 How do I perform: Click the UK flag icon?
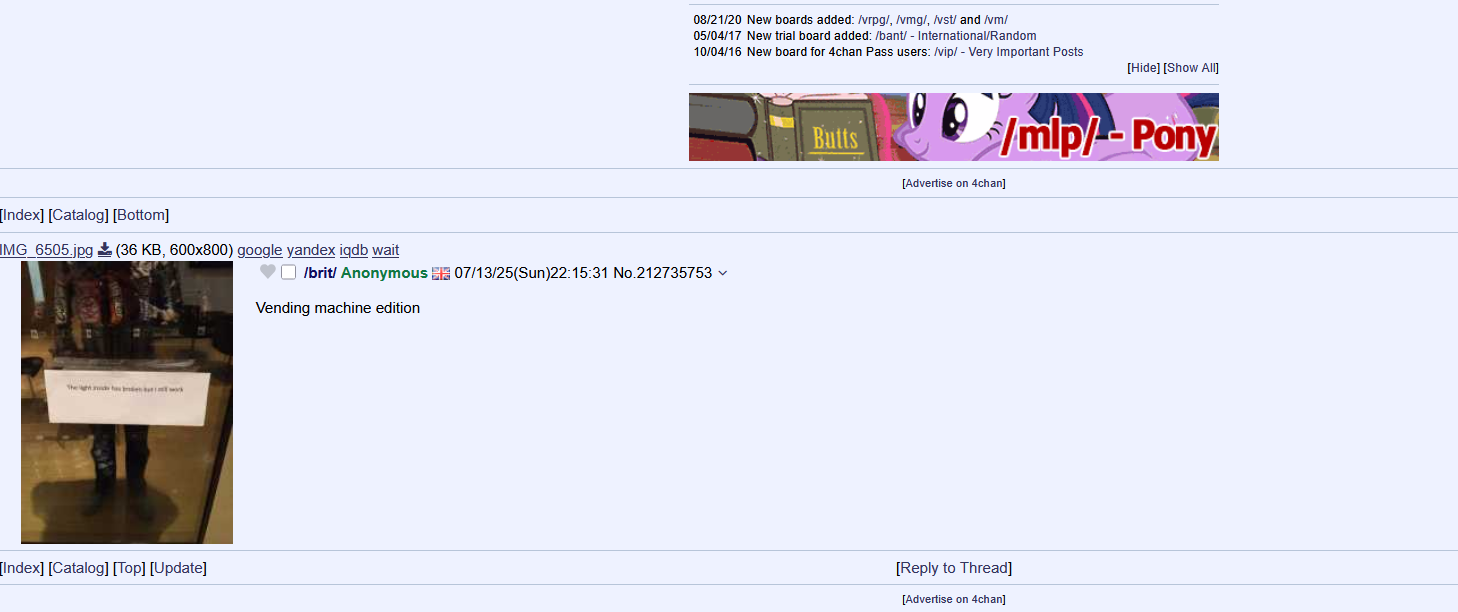coord(441,273)
